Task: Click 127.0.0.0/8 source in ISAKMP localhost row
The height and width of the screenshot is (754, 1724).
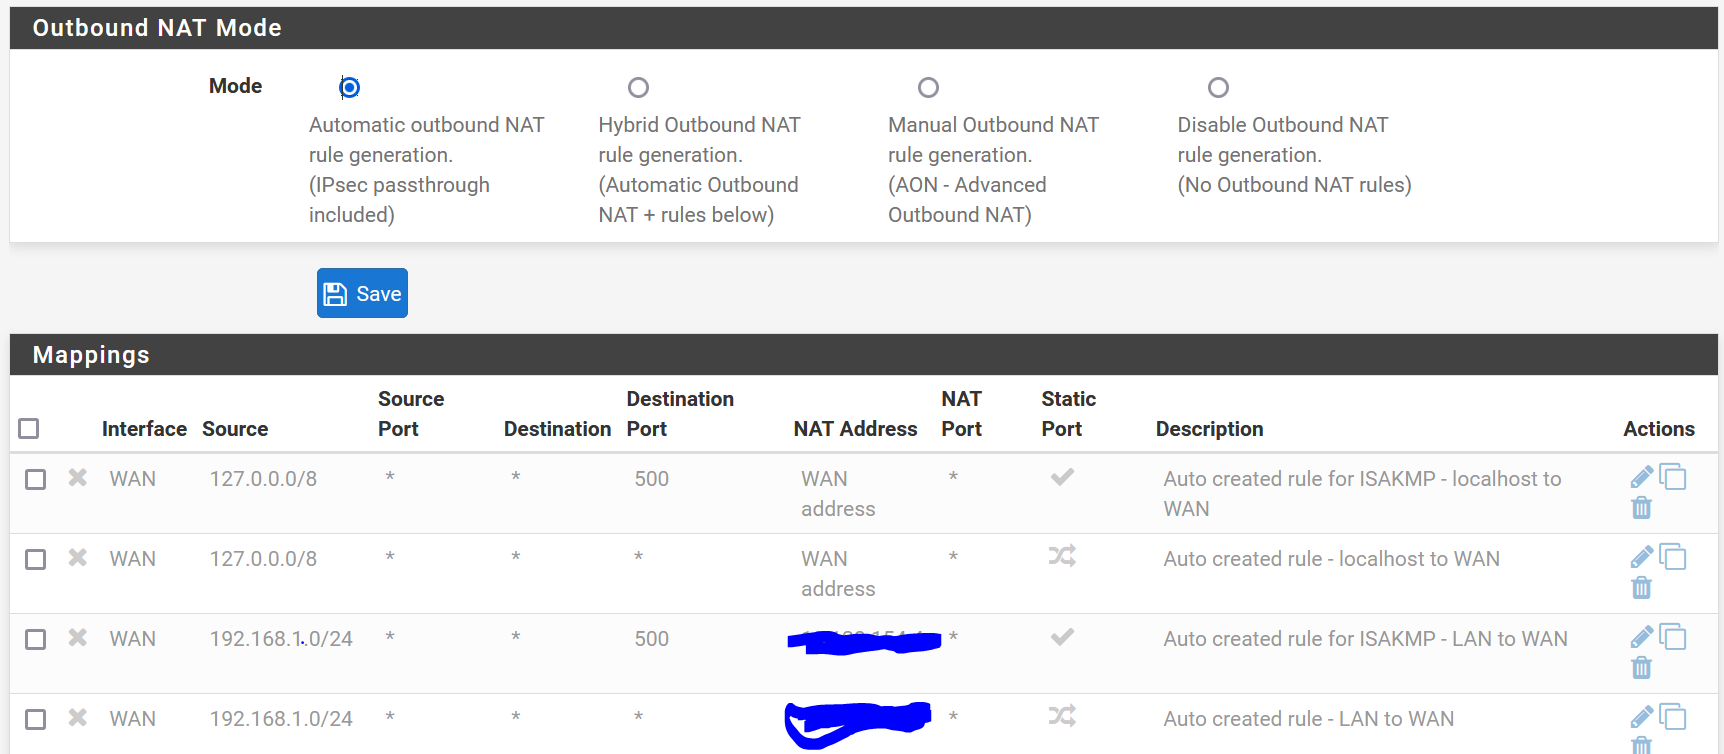Action: 263,479
